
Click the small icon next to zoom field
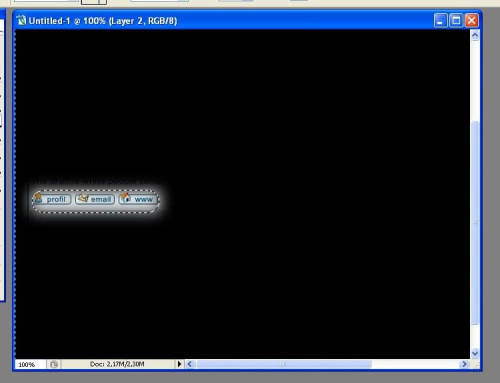[x=54, y=364]
